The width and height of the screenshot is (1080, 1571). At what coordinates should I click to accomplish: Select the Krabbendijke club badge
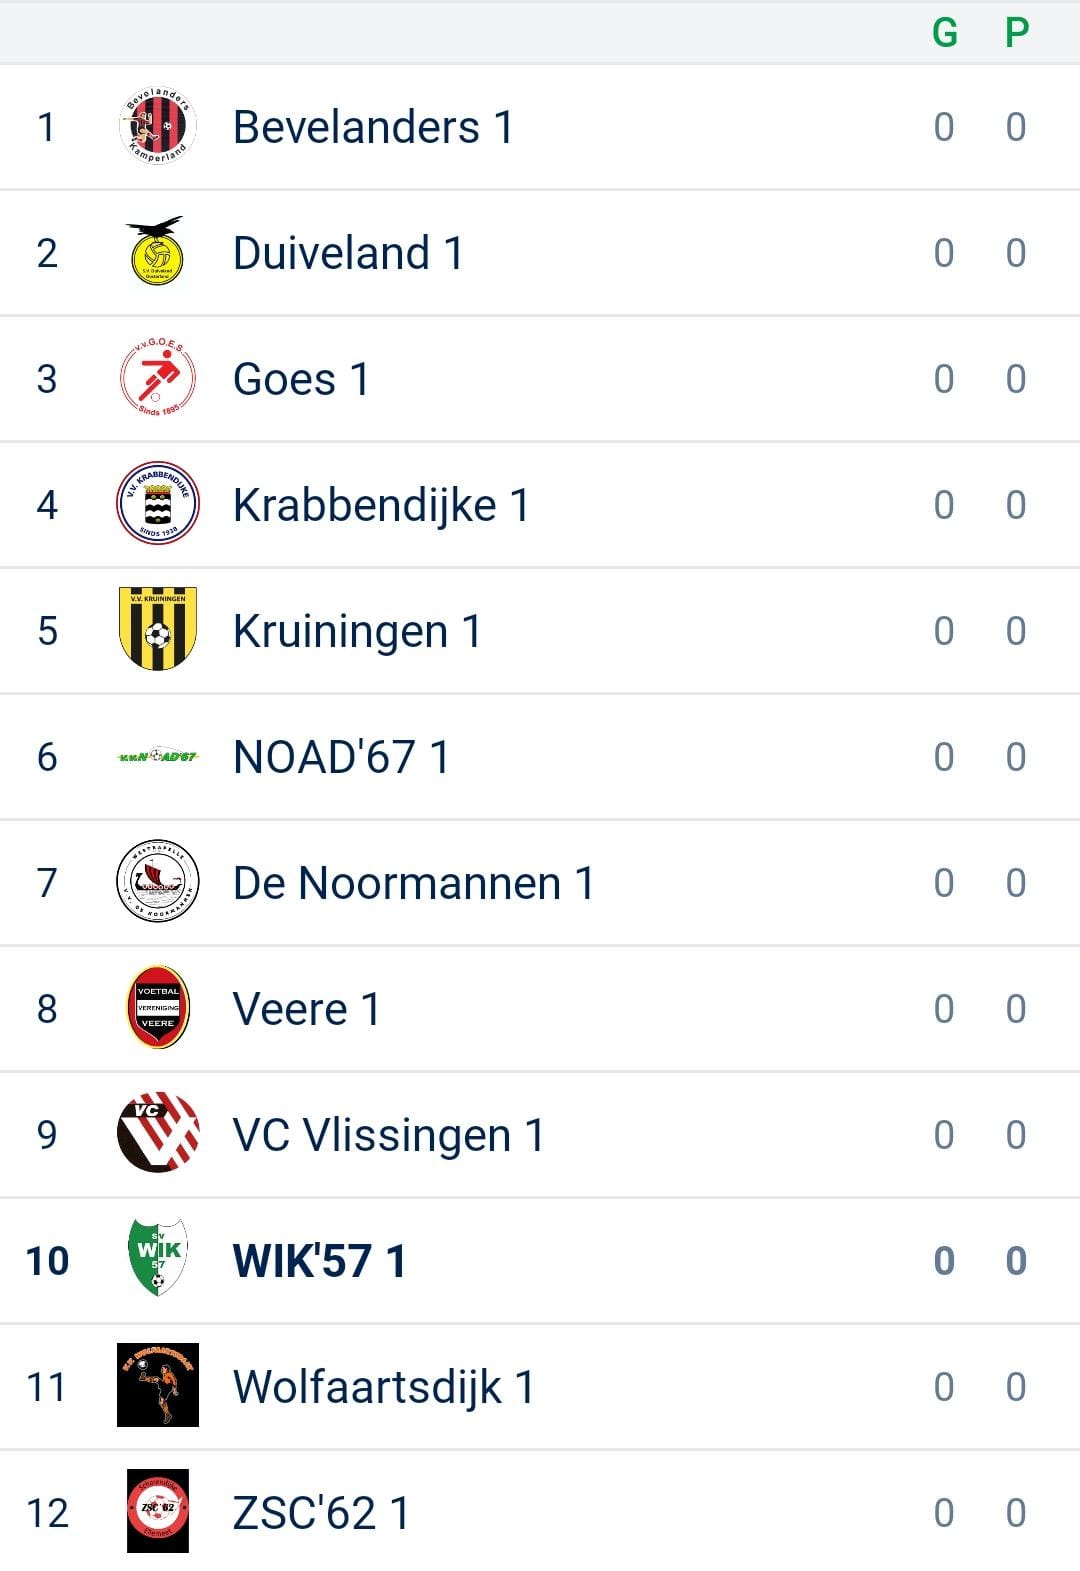158,504
